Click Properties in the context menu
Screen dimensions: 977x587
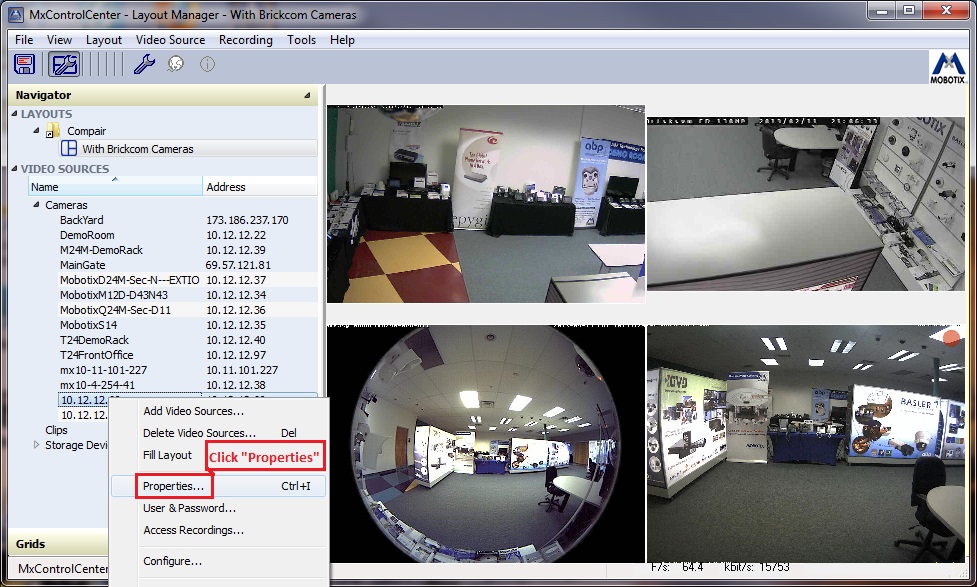coord(218,486)
